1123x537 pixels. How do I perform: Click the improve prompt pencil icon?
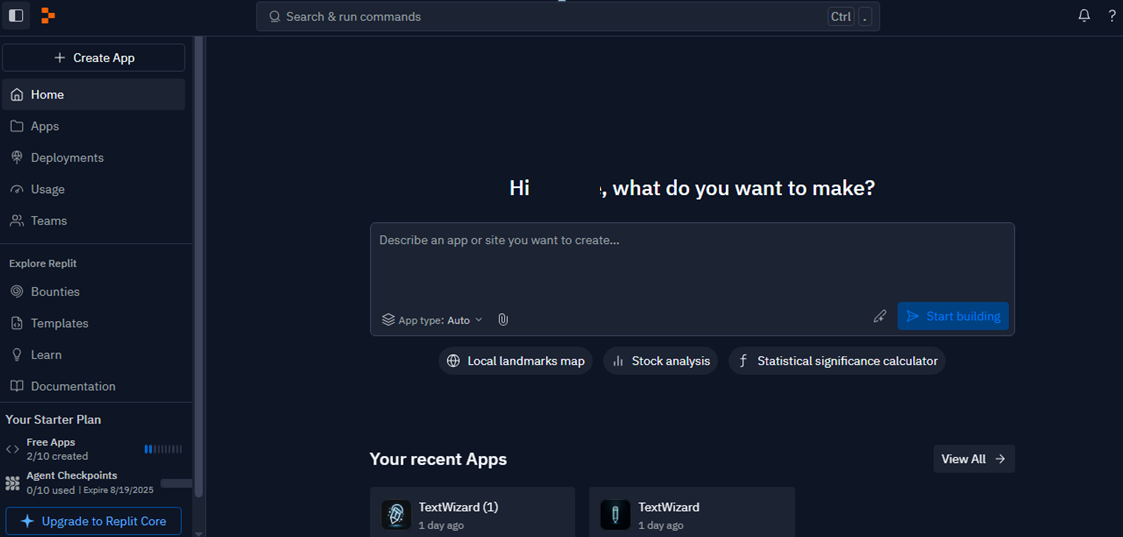tap(880, 316)
